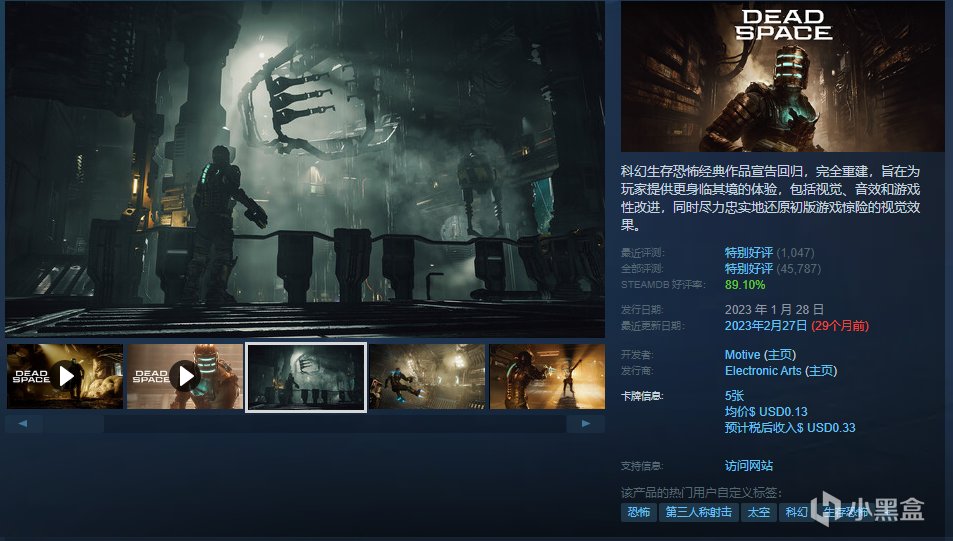Select the 恐怖 tag
Viewport: 953px width, 541px height.
(x=639, y=512)
